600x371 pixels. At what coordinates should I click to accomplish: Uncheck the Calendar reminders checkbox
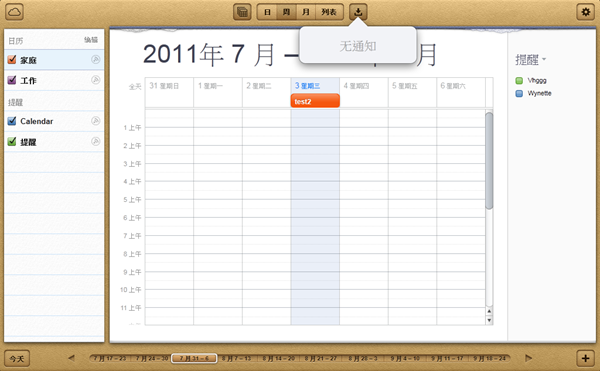(12, 121)
